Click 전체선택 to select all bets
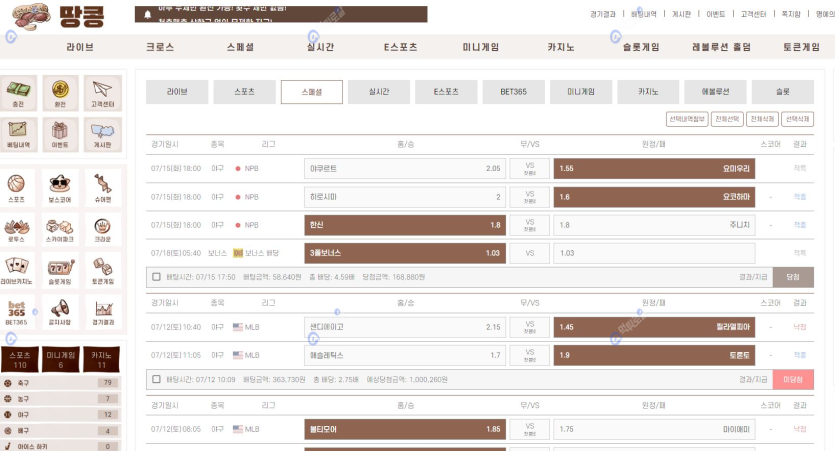The image size is (835, 451). coord(727,118)
